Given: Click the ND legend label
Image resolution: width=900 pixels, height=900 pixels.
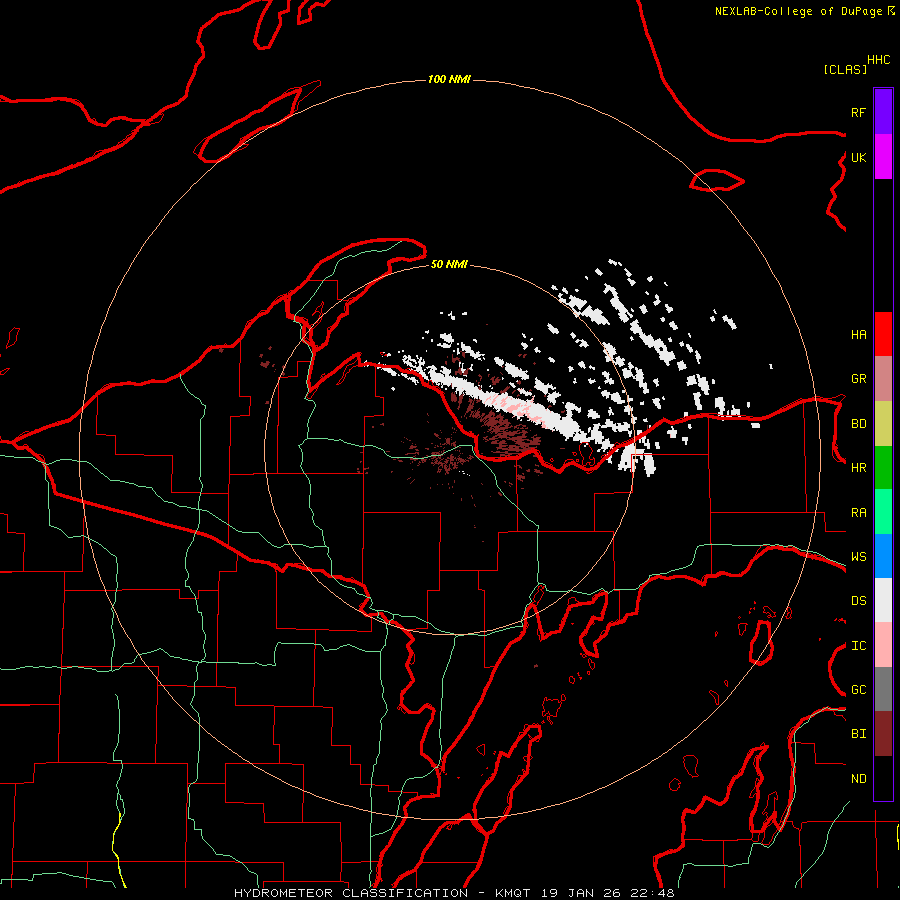Looking at the screenshot, I should coord(858,779).
